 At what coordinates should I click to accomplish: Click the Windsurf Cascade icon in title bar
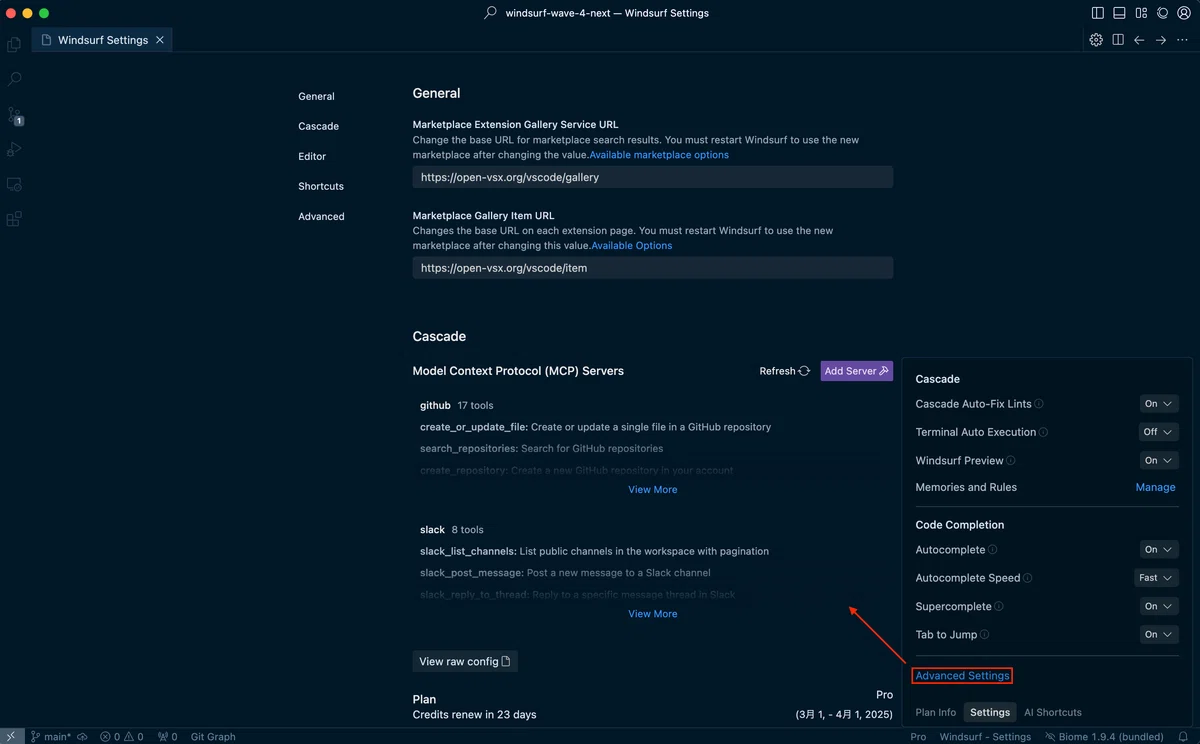[1162, 13]
